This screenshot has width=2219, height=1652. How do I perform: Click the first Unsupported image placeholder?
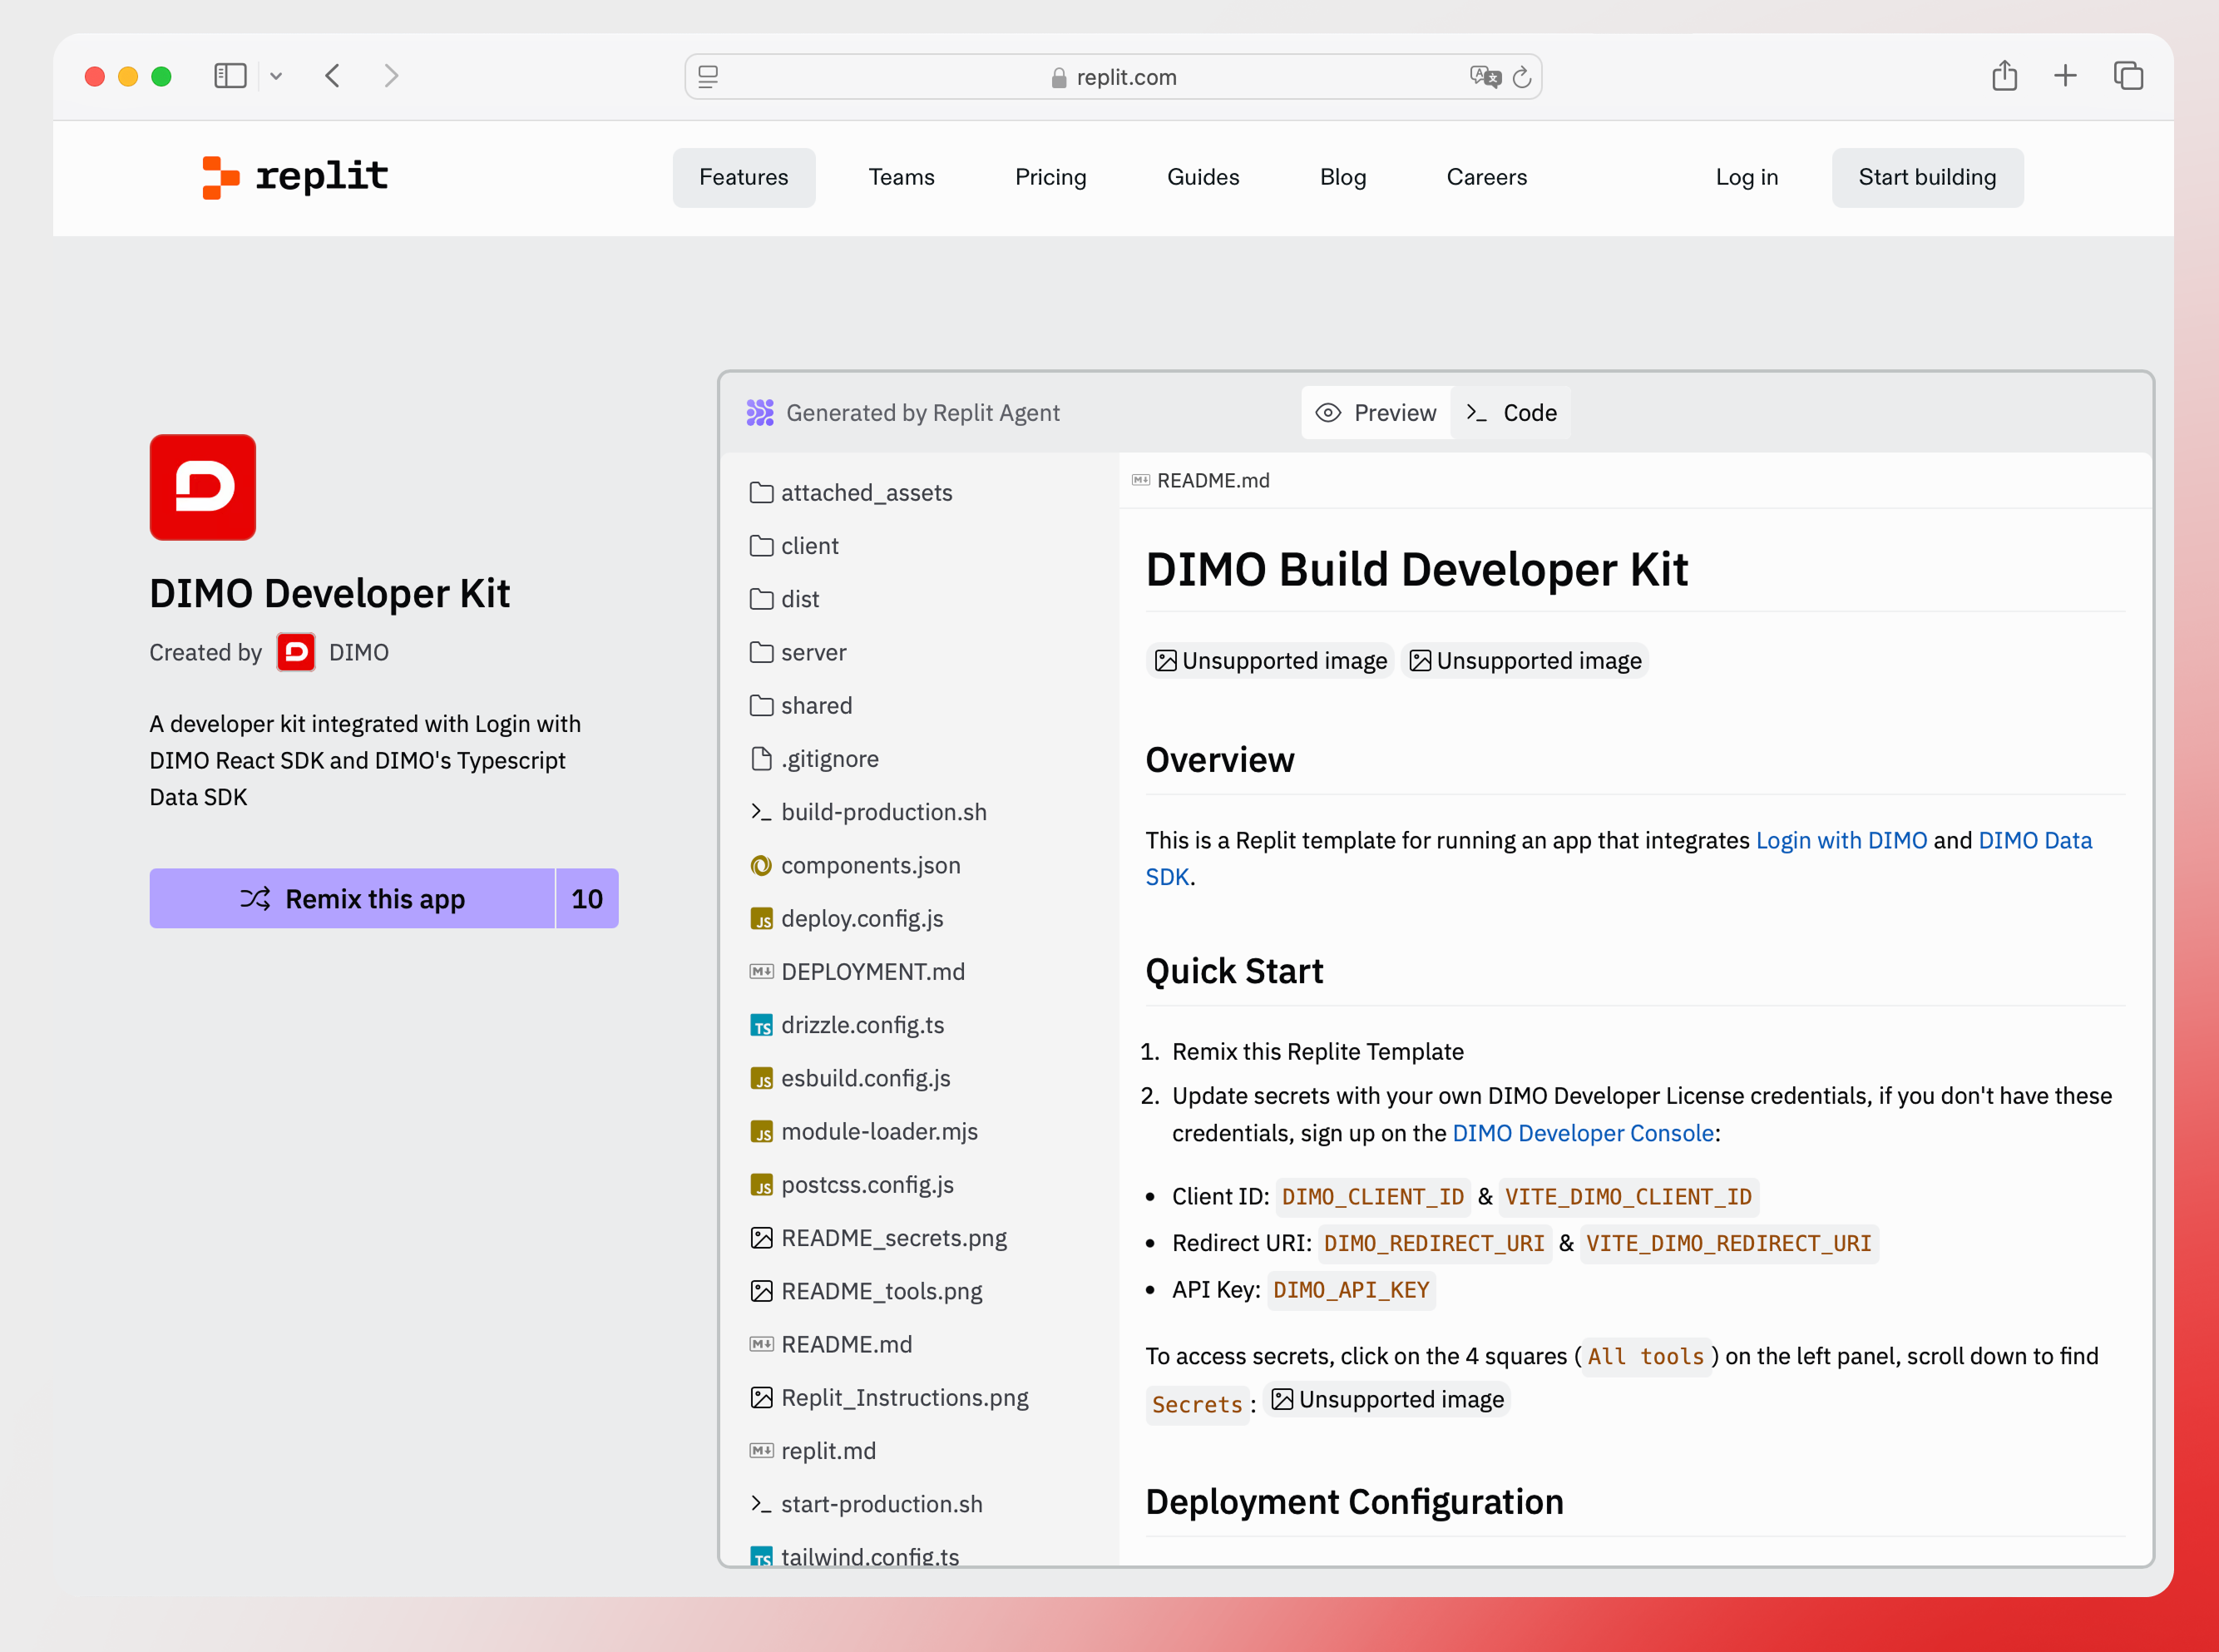[1270, 660]
